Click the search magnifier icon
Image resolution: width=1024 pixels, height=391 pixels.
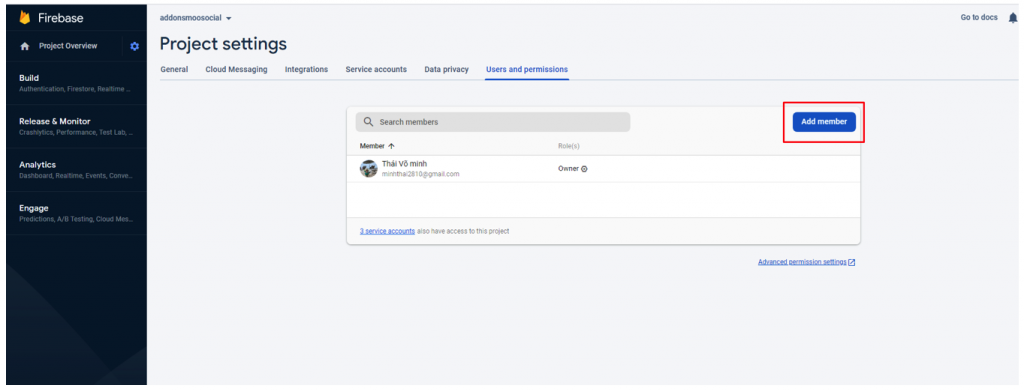[x=368, y=122]
